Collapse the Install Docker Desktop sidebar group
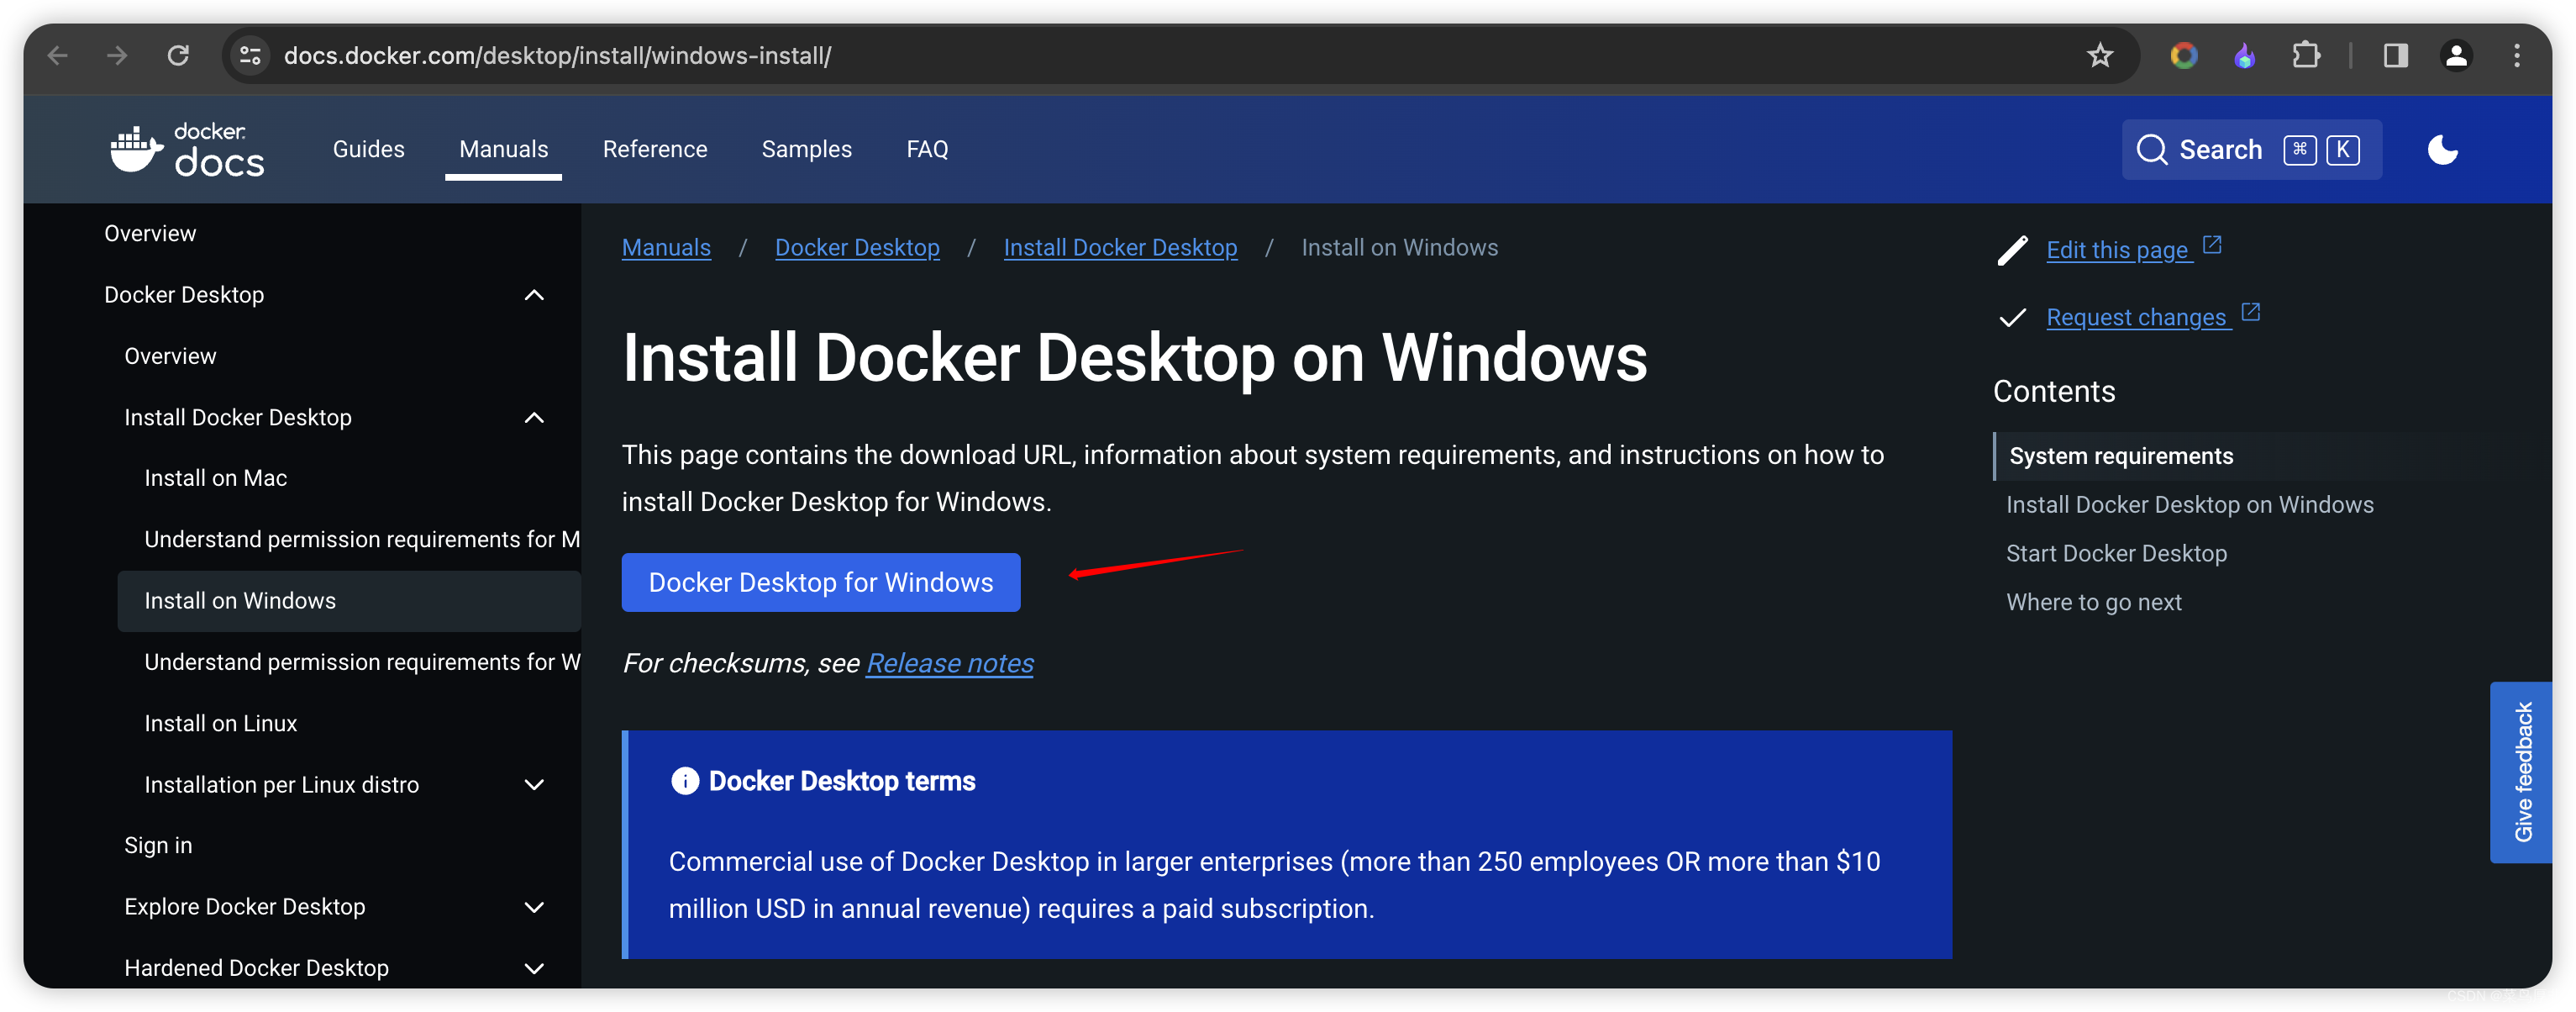Screen dimensions: 2576x1012 [x=534, y=418]
